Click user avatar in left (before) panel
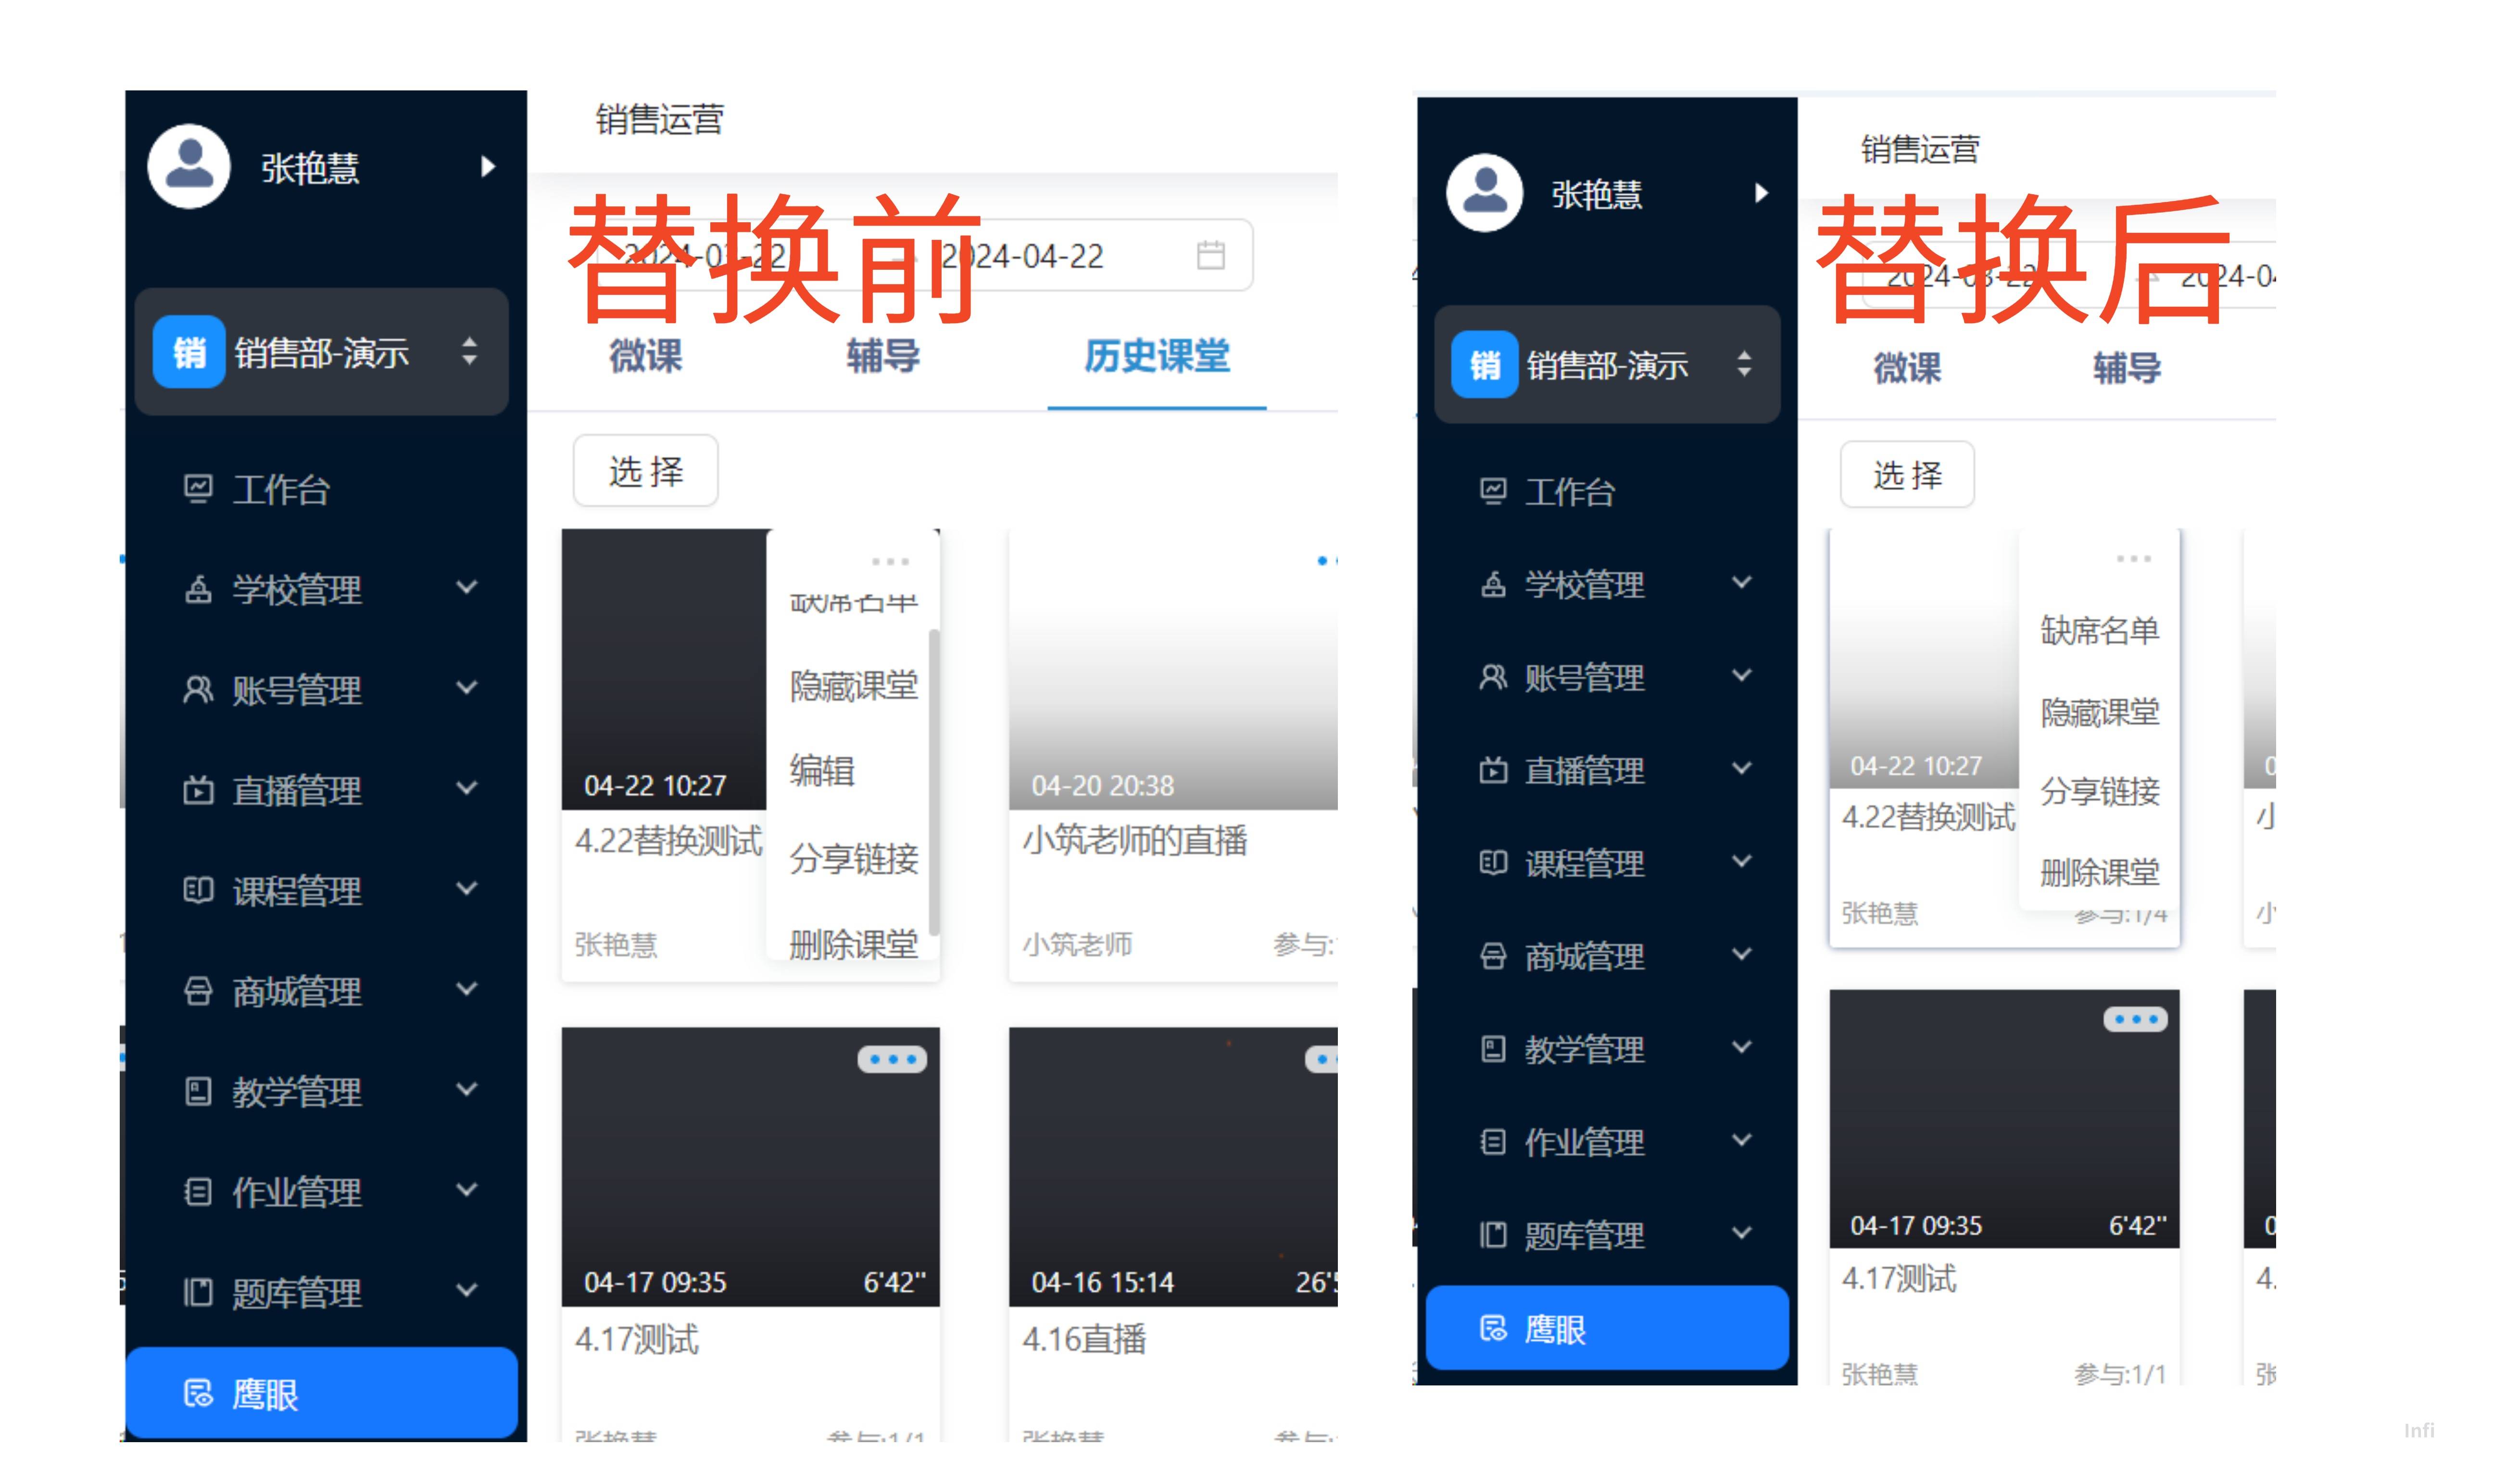Viewport: 2493px width, 1484px height. tap(188, 166)
